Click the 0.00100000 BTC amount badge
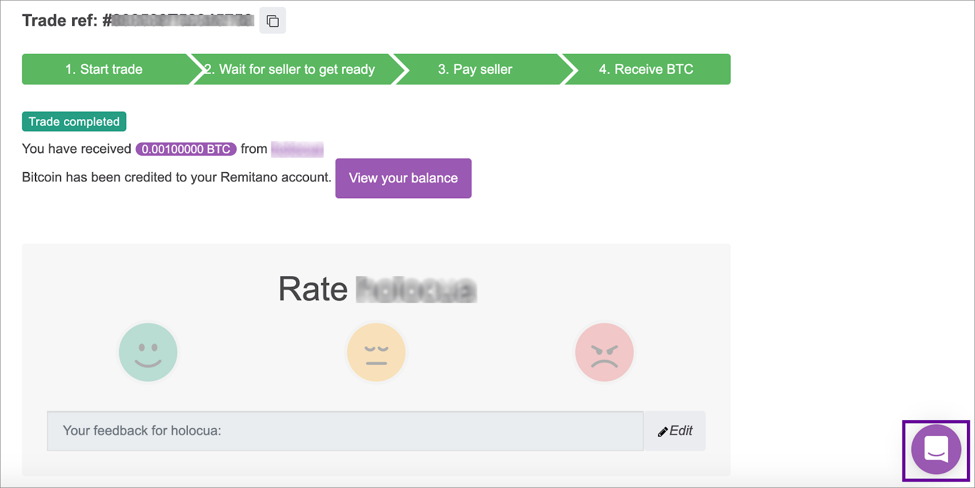The height and width of the screenshot is (488, 975). pyautogui.click(x=186, y=149)
